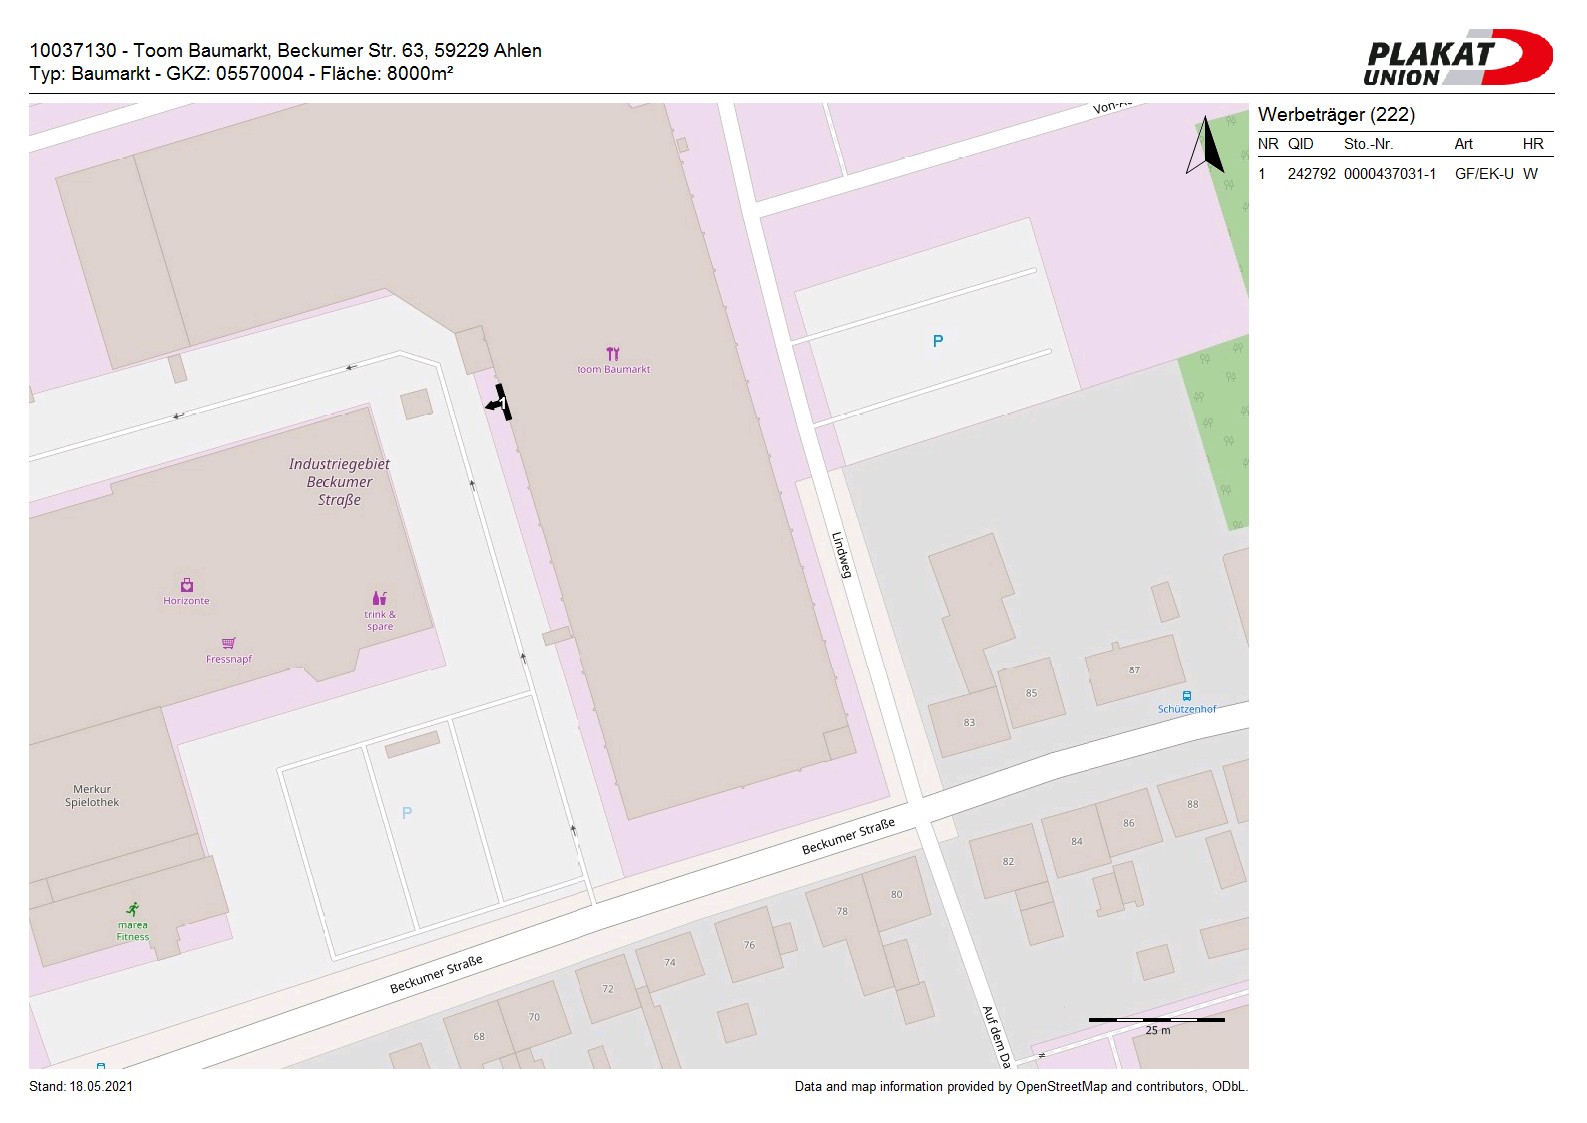
Task: Select the Fressnapf shopping cart icon
Action: pyautogui.click(x=228, y=643)
